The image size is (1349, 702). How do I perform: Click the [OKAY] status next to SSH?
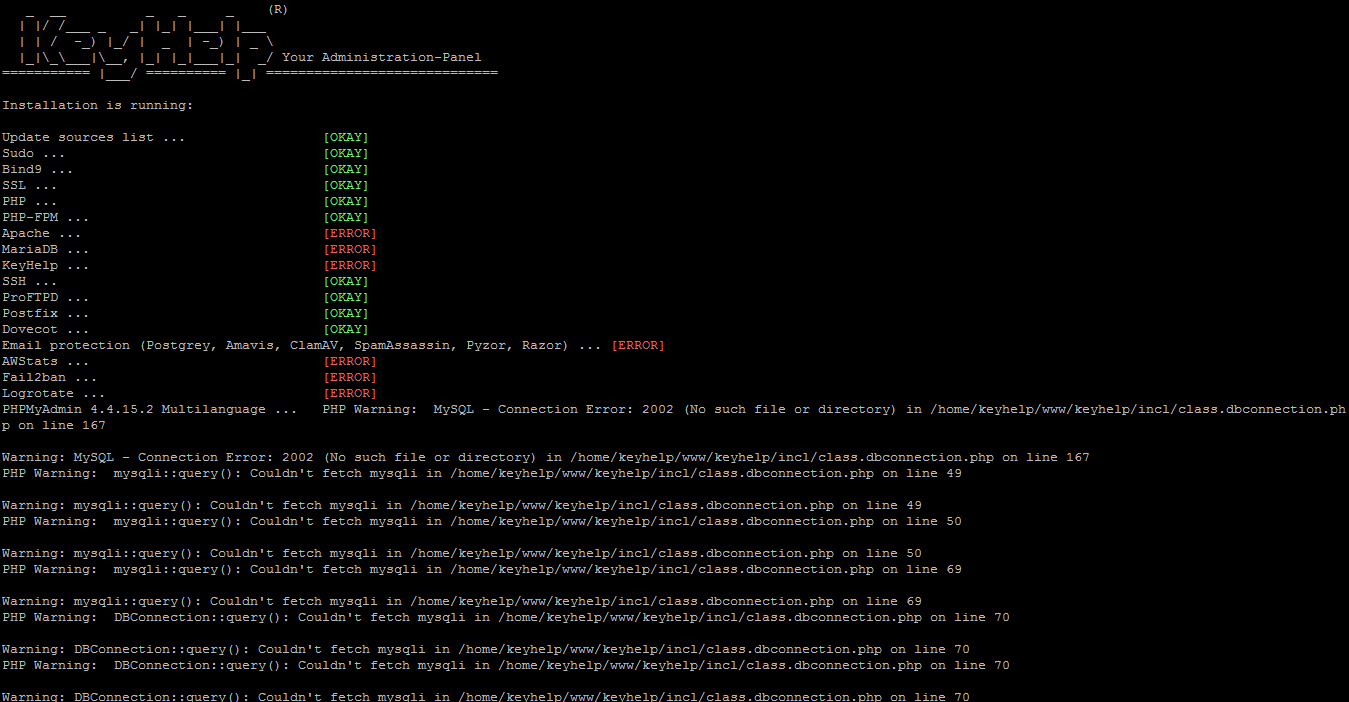click(345, 281)
